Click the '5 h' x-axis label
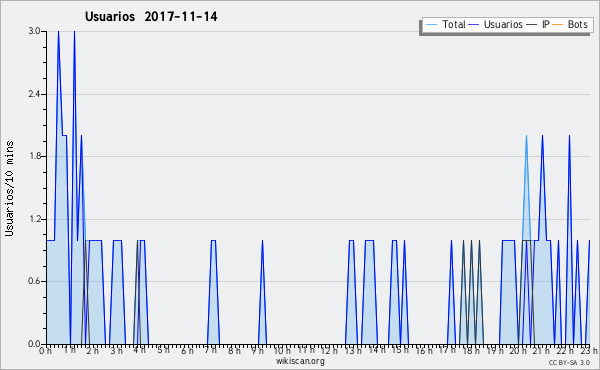 [163, 350]
